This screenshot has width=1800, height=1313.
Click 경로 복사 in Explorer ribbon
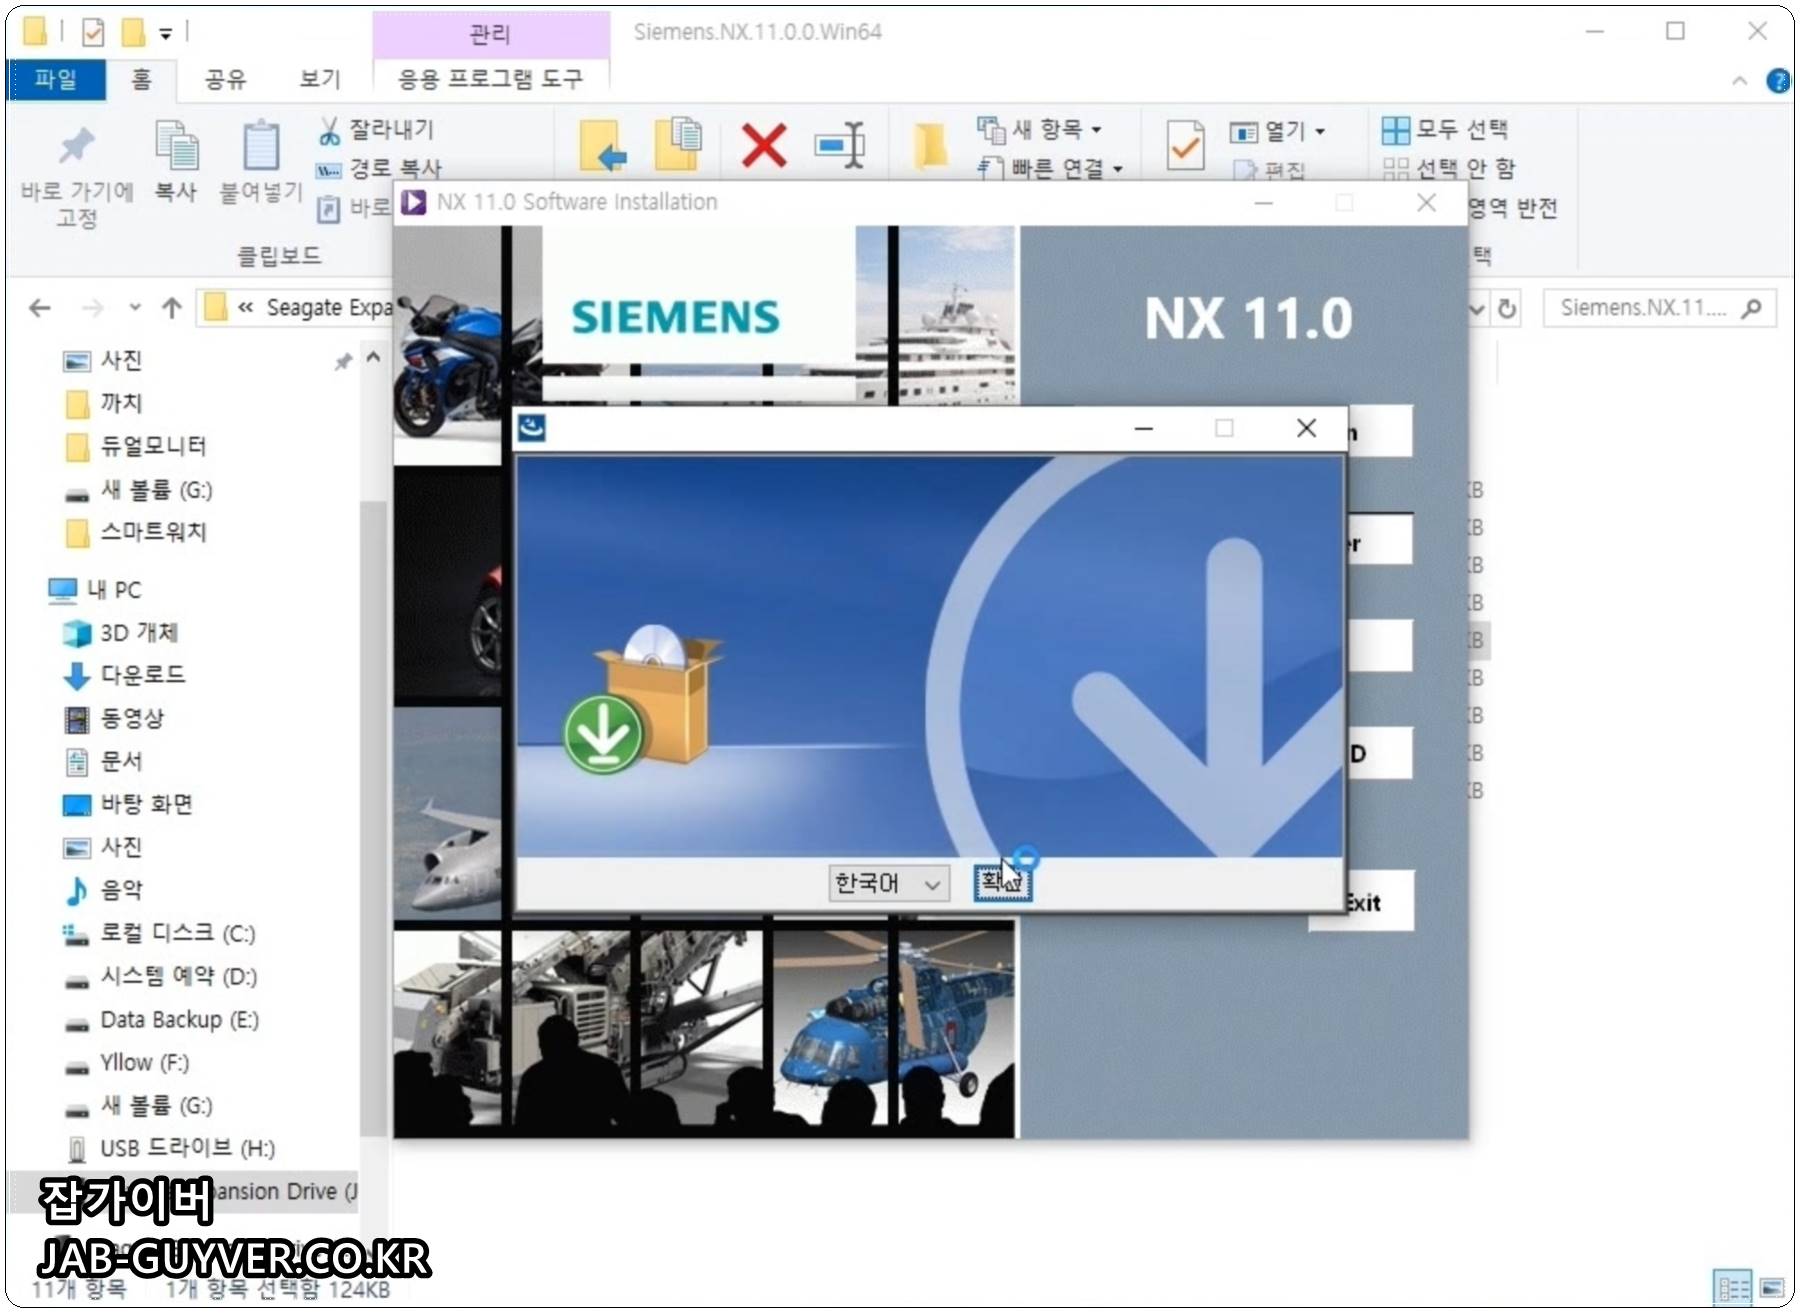[379, 168]
